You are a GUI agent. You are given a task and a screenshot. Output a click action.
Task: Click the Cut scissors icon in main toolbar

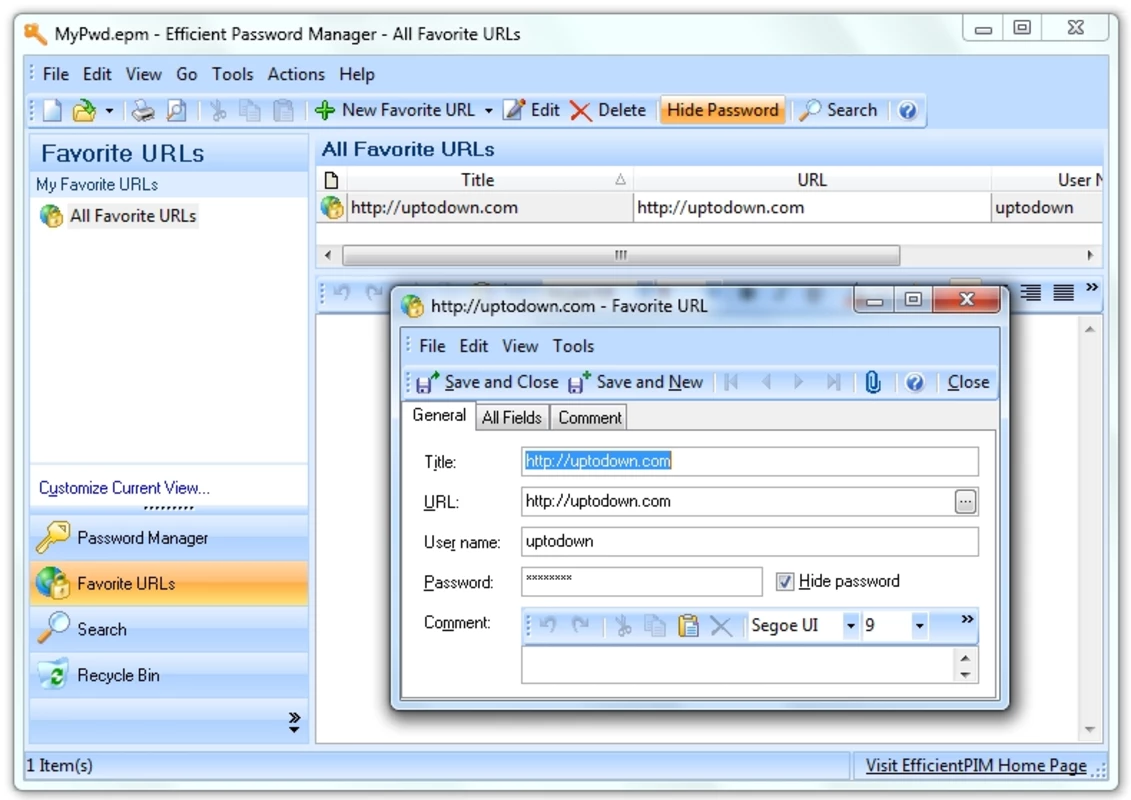click(x=218, y=110)
